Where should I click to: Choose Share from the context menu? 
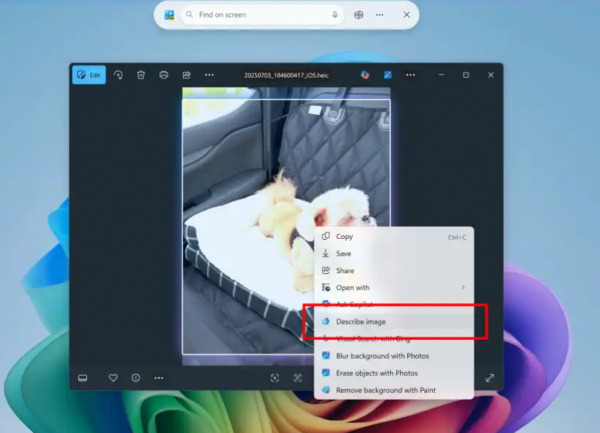click(x=394, y=271)
